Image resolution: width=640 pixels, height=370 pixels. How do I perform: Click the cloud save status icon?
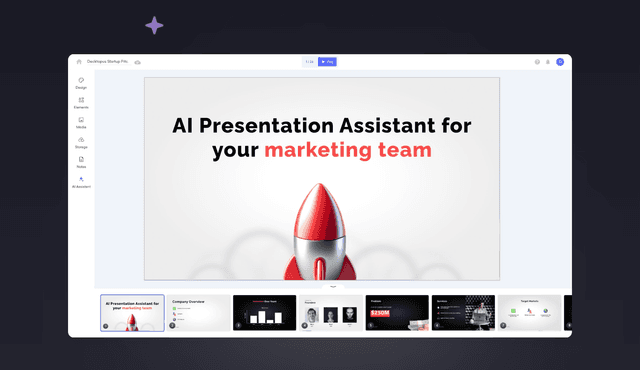coord(138,62)
